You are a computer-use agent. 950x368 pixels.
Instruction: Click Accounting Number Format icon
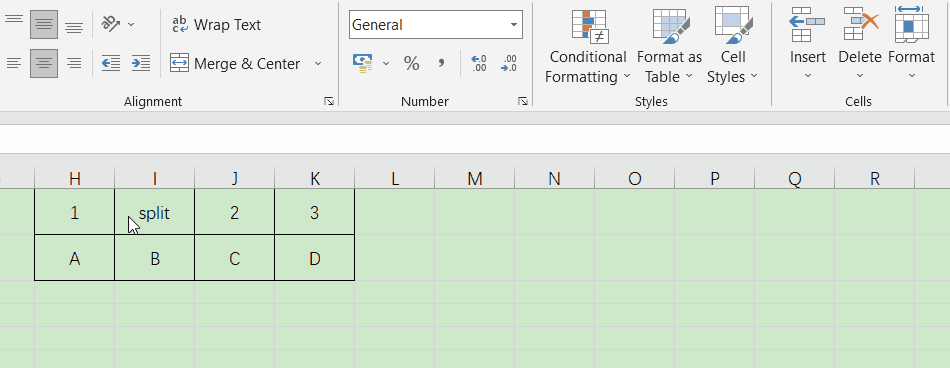[362, 63]
